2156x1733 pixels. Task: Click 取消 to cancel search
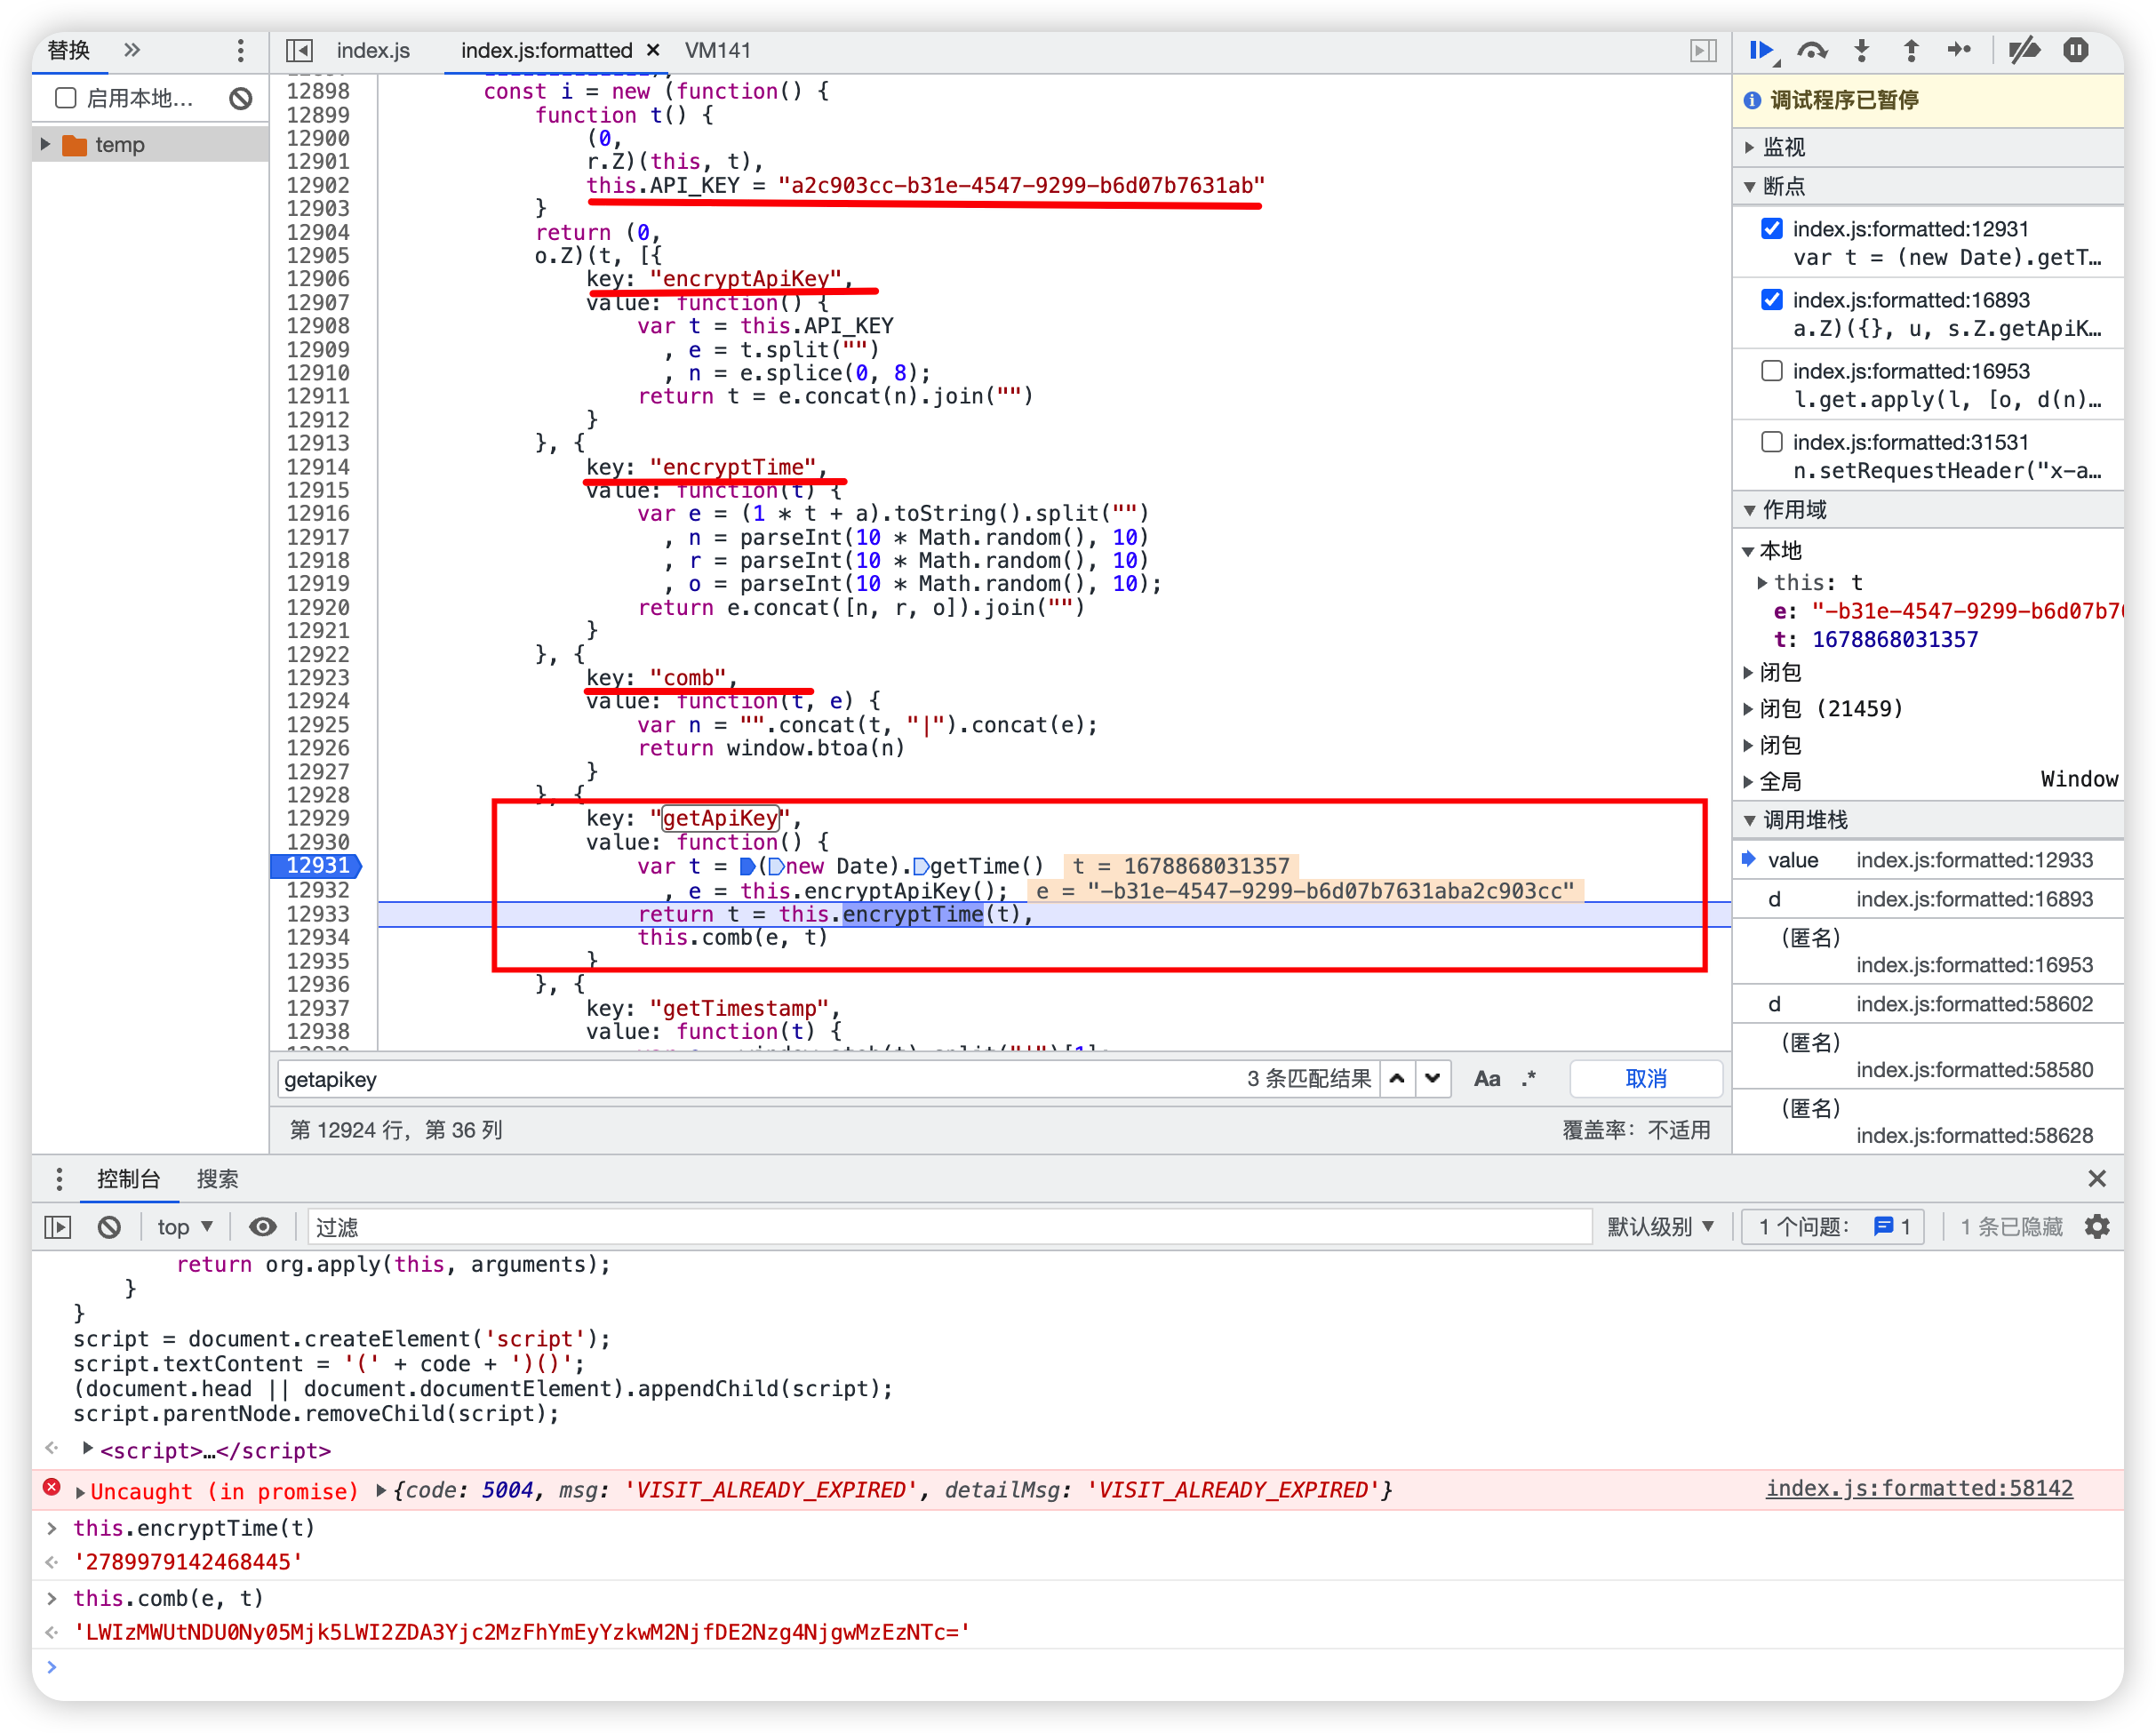tap(1646, 1078)
